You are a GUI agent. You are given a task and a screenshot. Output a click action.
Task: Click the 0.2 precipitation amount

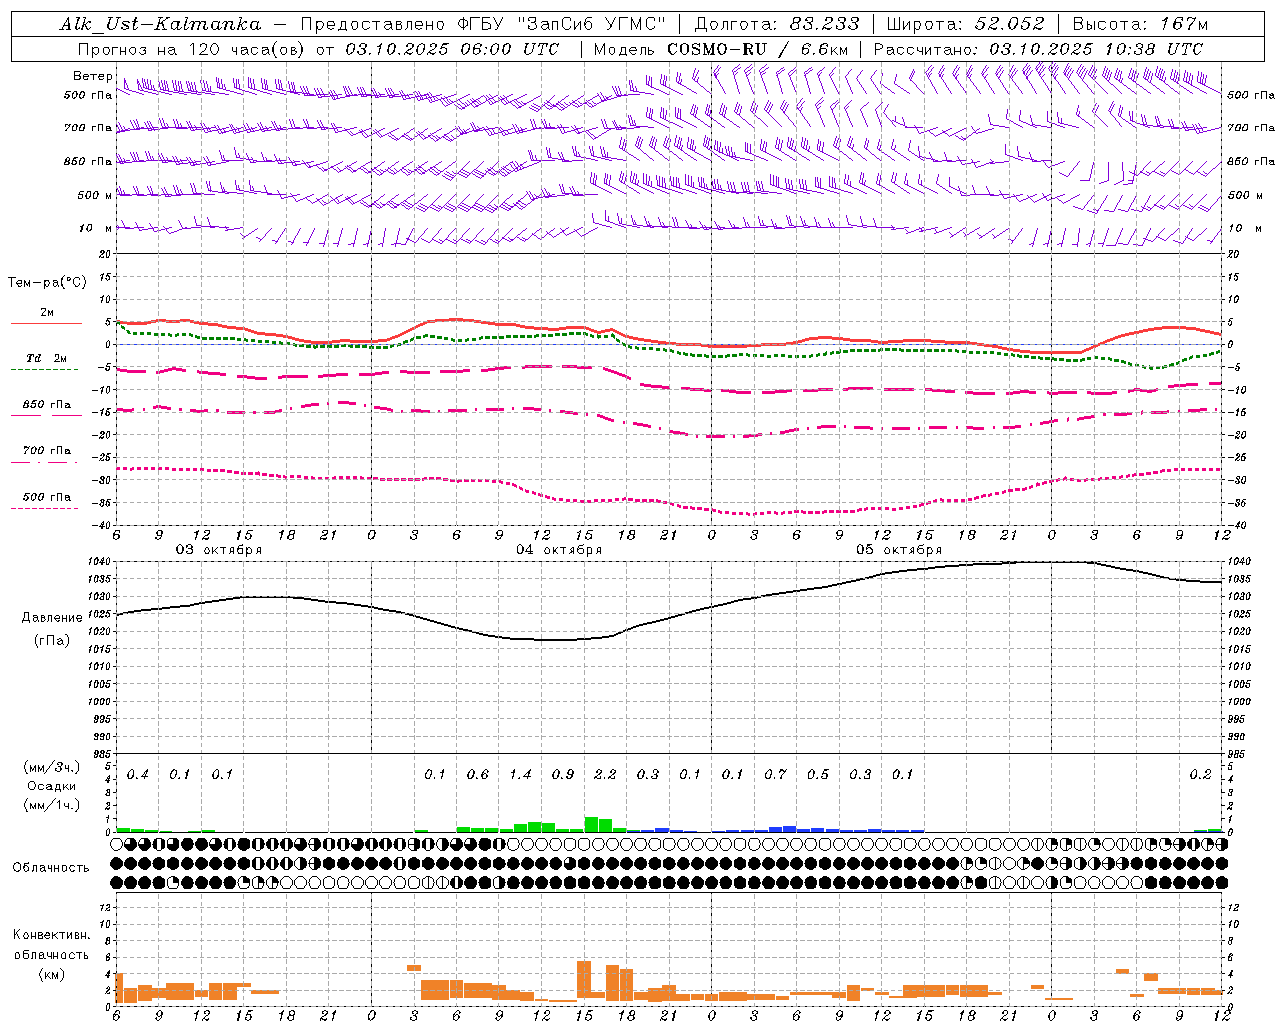(x=1200, y=775)
